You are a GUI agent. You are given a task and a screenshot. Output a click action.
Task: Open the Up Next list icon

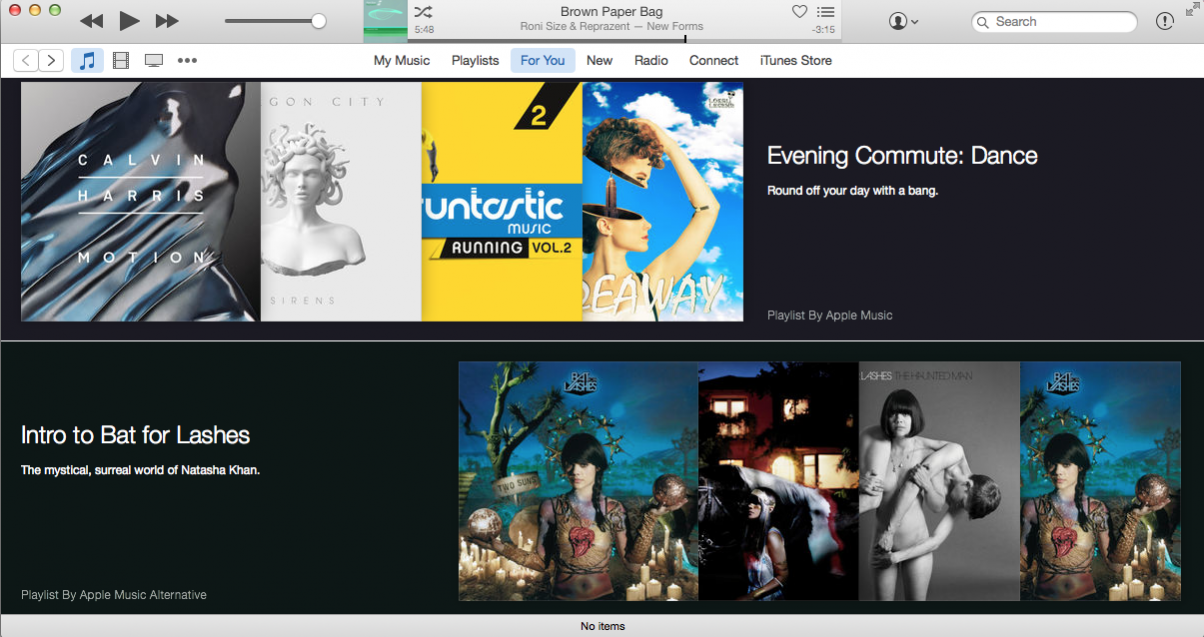tap(825, 12)
